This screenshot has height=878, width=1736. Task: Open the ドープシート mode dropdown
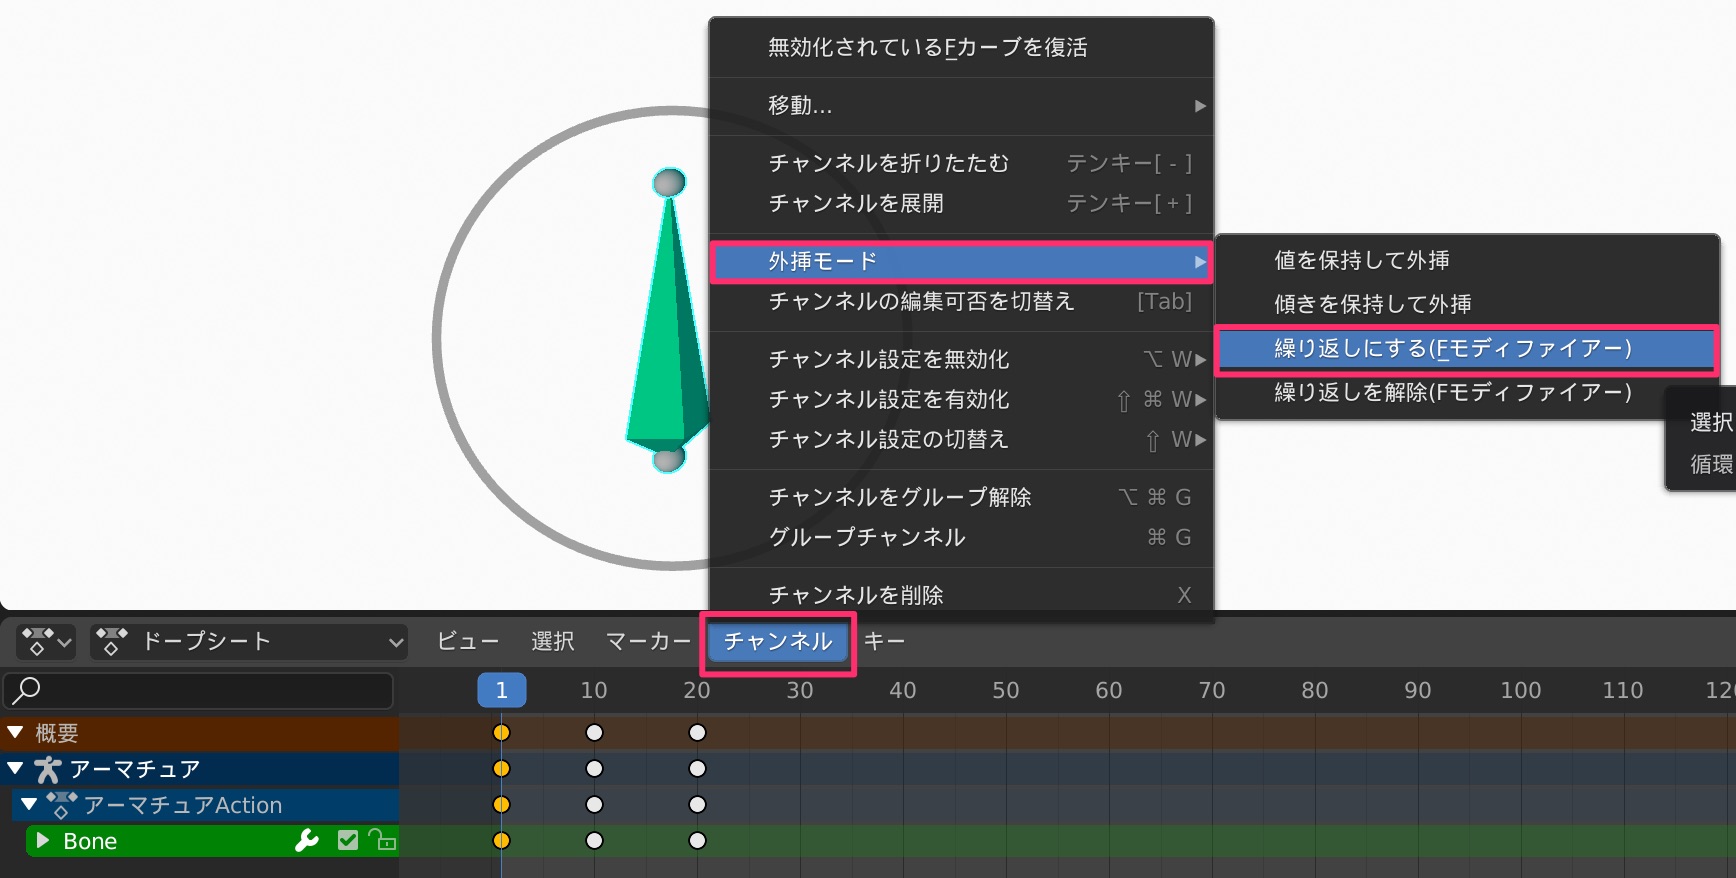pyautogui.click(x=248, y=641)
